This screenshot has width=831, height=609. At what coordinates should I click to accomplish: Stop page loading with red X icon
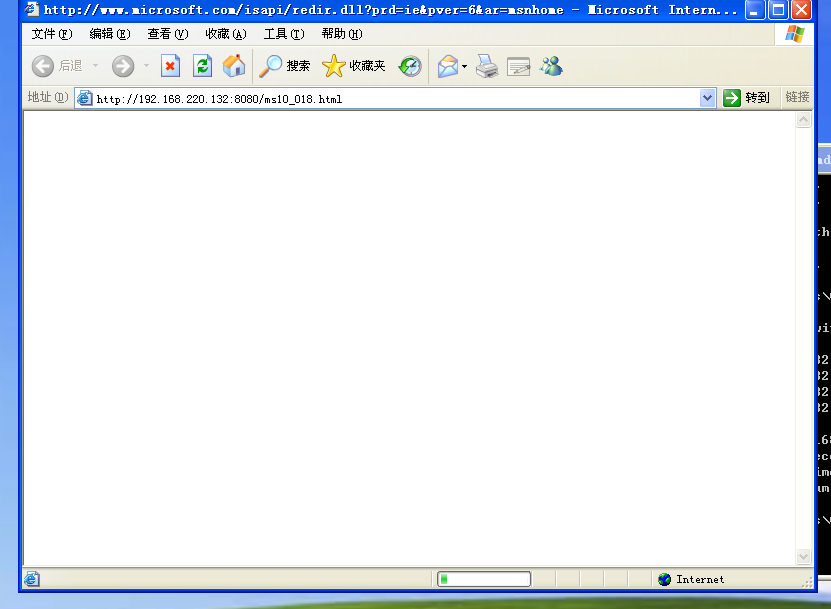tap(170, 66)
